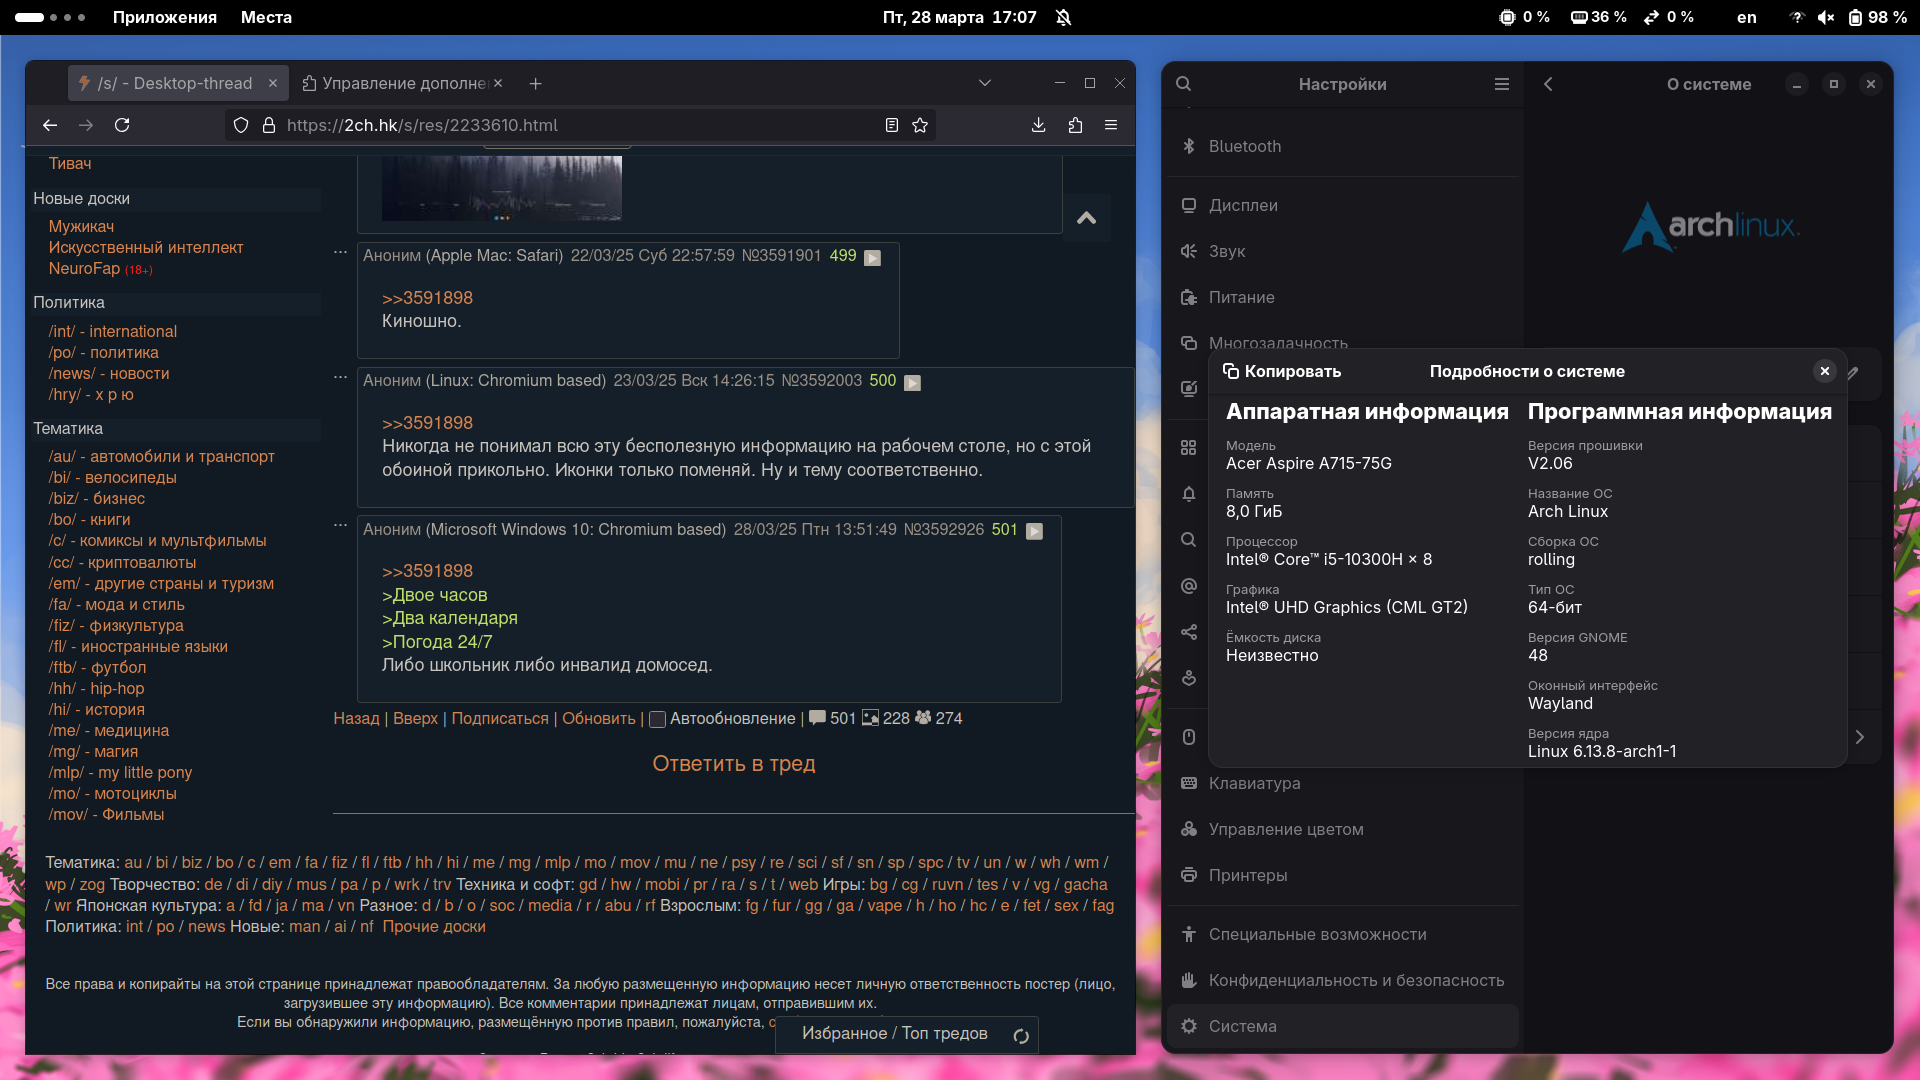Switch to the Управление дополнениями tab
Viewport: 1920px width, 1080px height.
404,83
